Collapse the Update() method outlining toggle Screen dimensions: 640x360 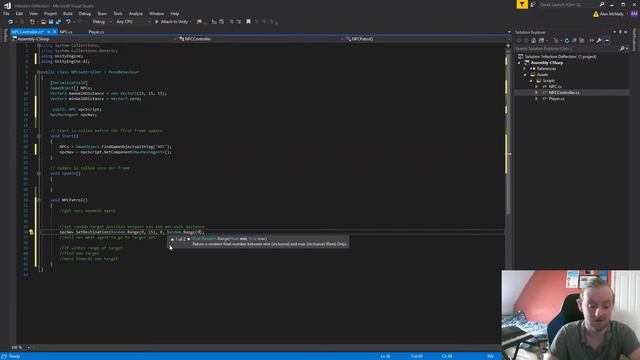coord(39,173)
